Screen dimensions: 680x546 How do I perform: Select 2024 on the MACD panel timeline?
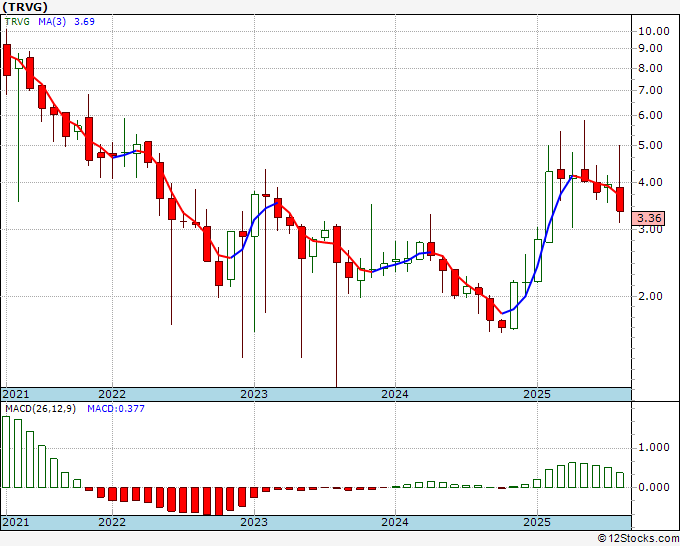click(395, 522)
